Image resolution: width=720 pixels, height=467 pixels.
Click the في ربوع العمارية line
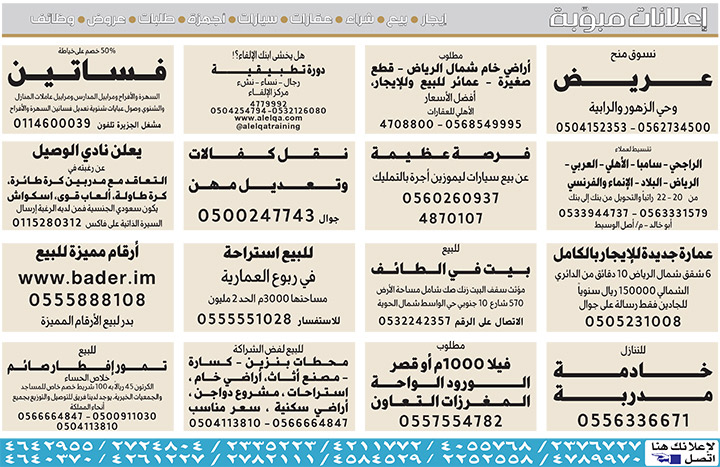[269, 276]
